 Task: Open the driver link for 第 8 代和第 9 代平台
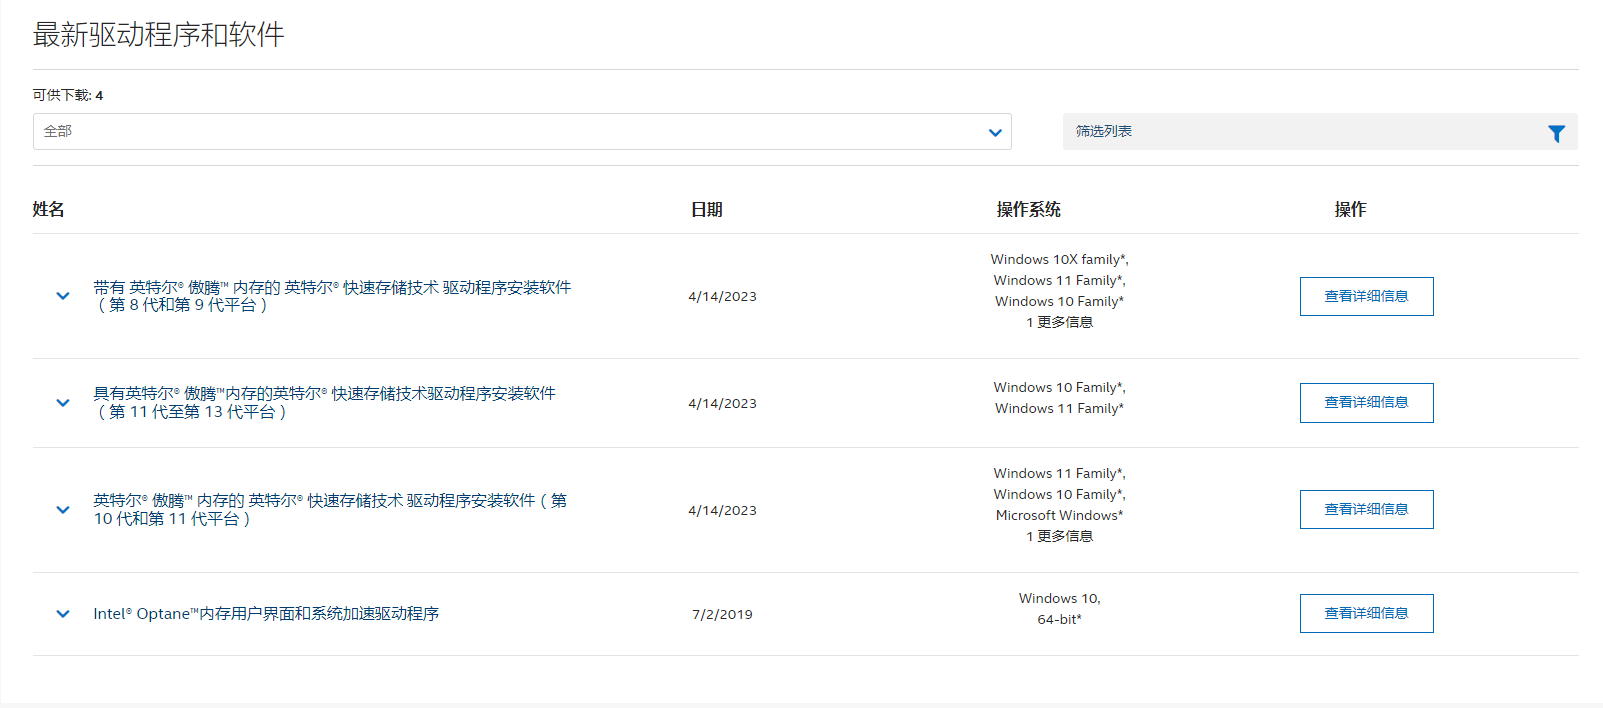pos(332,296)
